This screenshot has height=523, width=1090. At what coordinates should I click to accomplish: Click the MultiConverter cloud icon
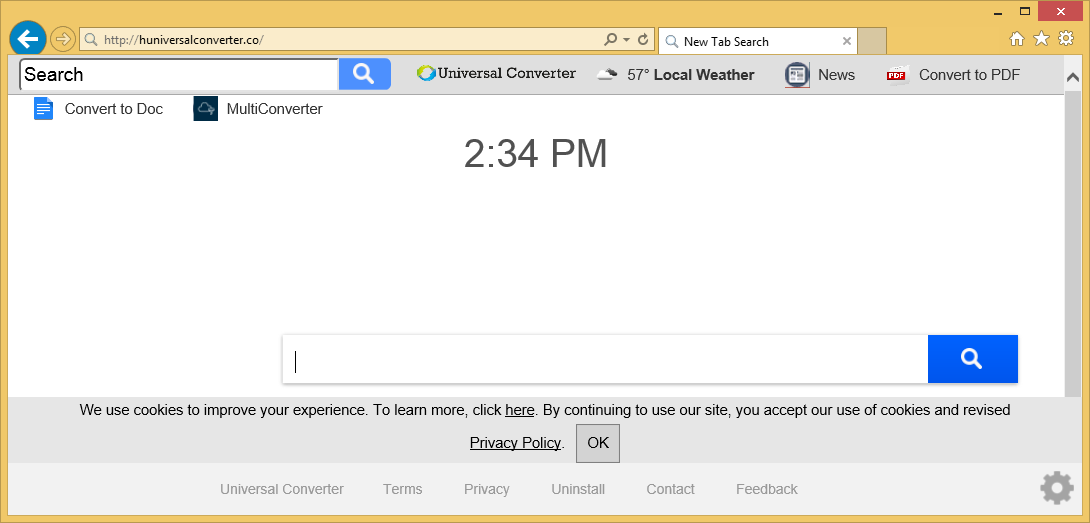pos(206,108)
